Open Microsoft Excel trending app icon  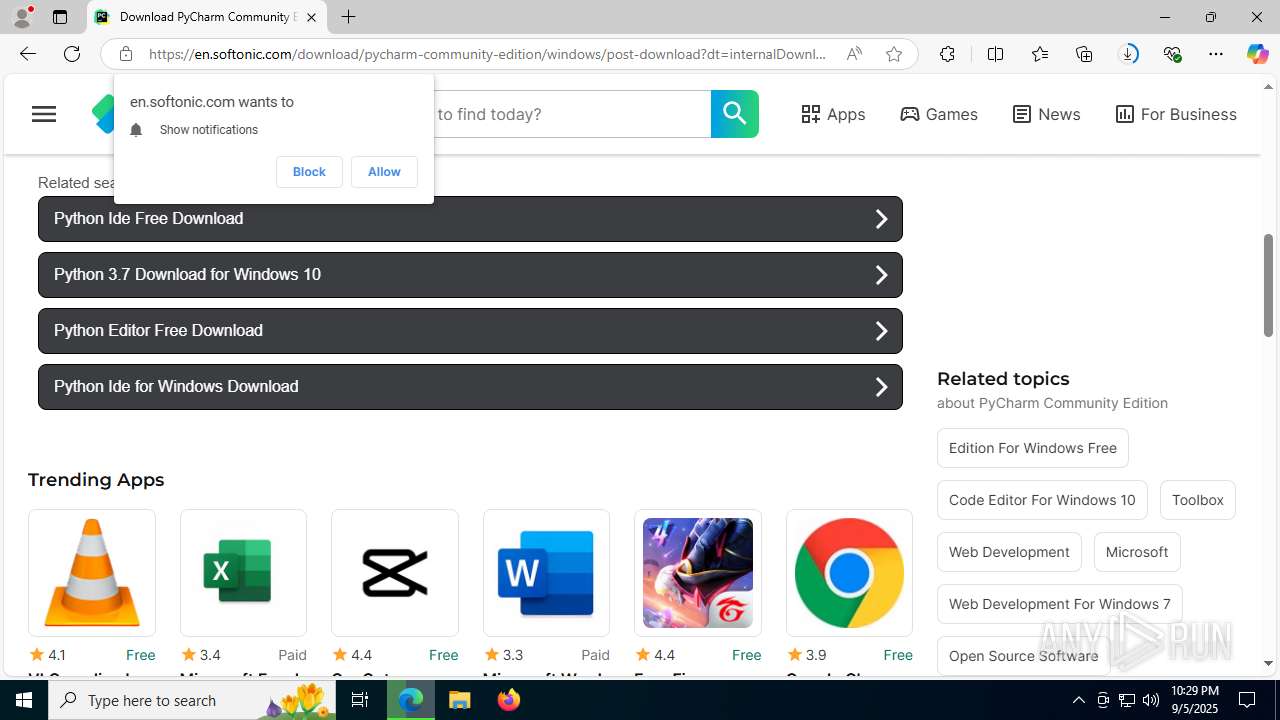pos(243,573)
